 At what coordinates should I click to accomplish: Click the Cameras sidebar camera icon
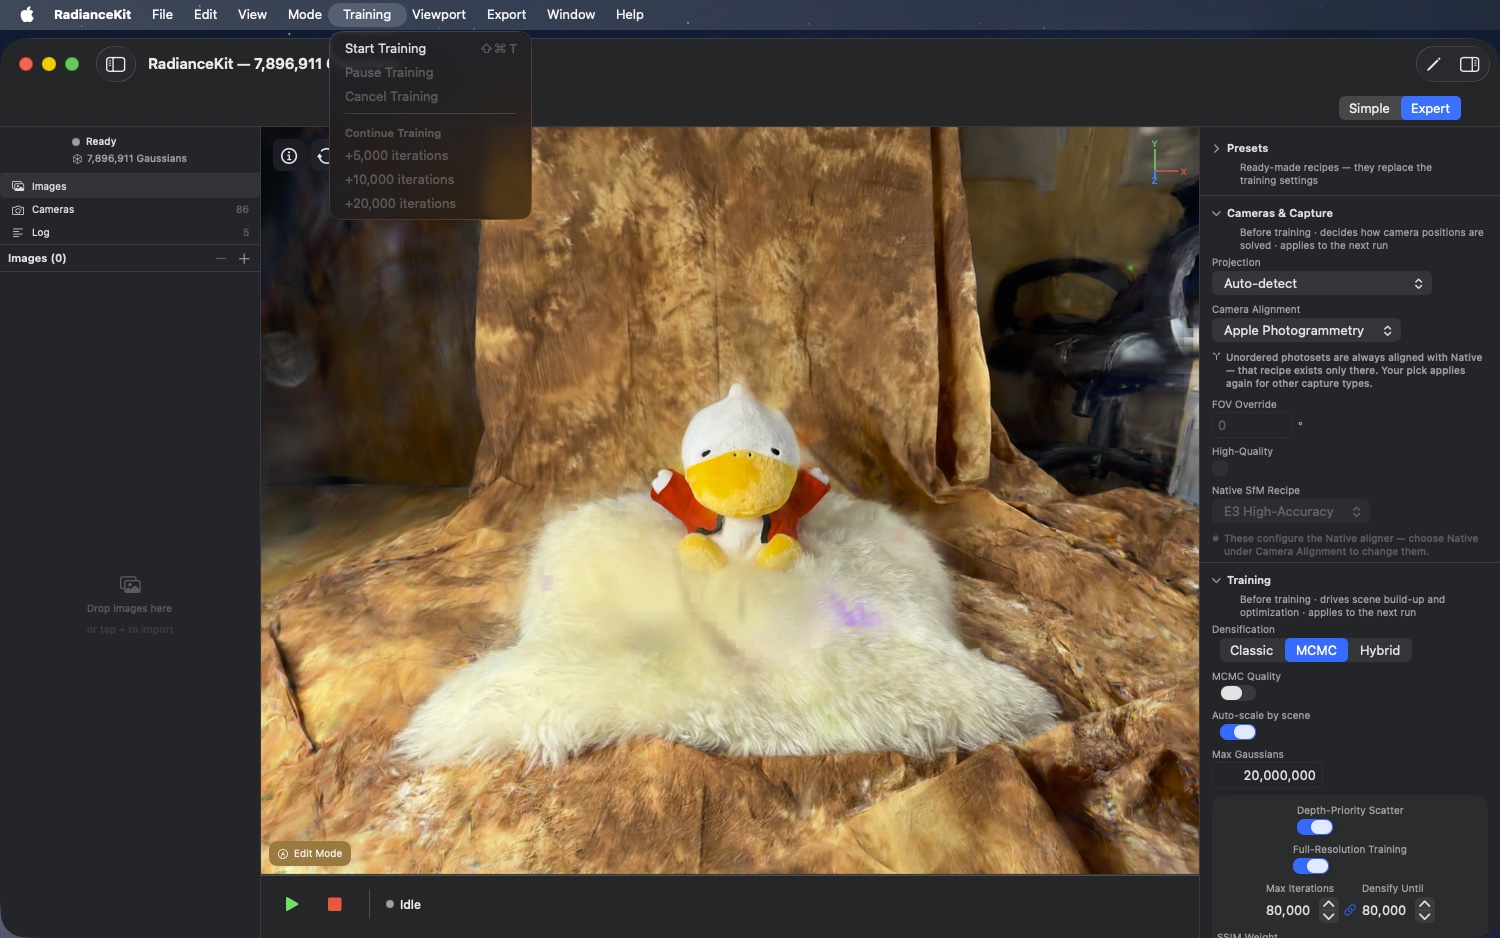[x=18, y=210]
